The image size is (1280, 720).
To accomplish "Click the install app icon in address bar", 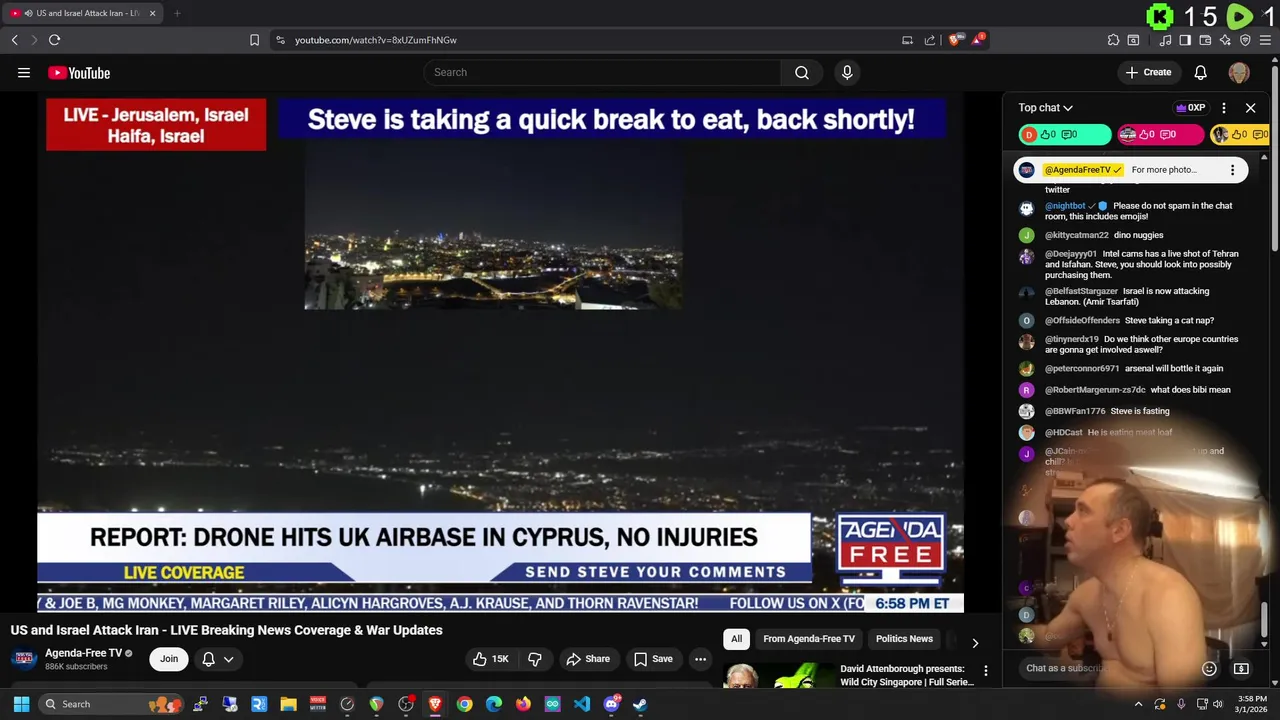I will coord(907,40).
